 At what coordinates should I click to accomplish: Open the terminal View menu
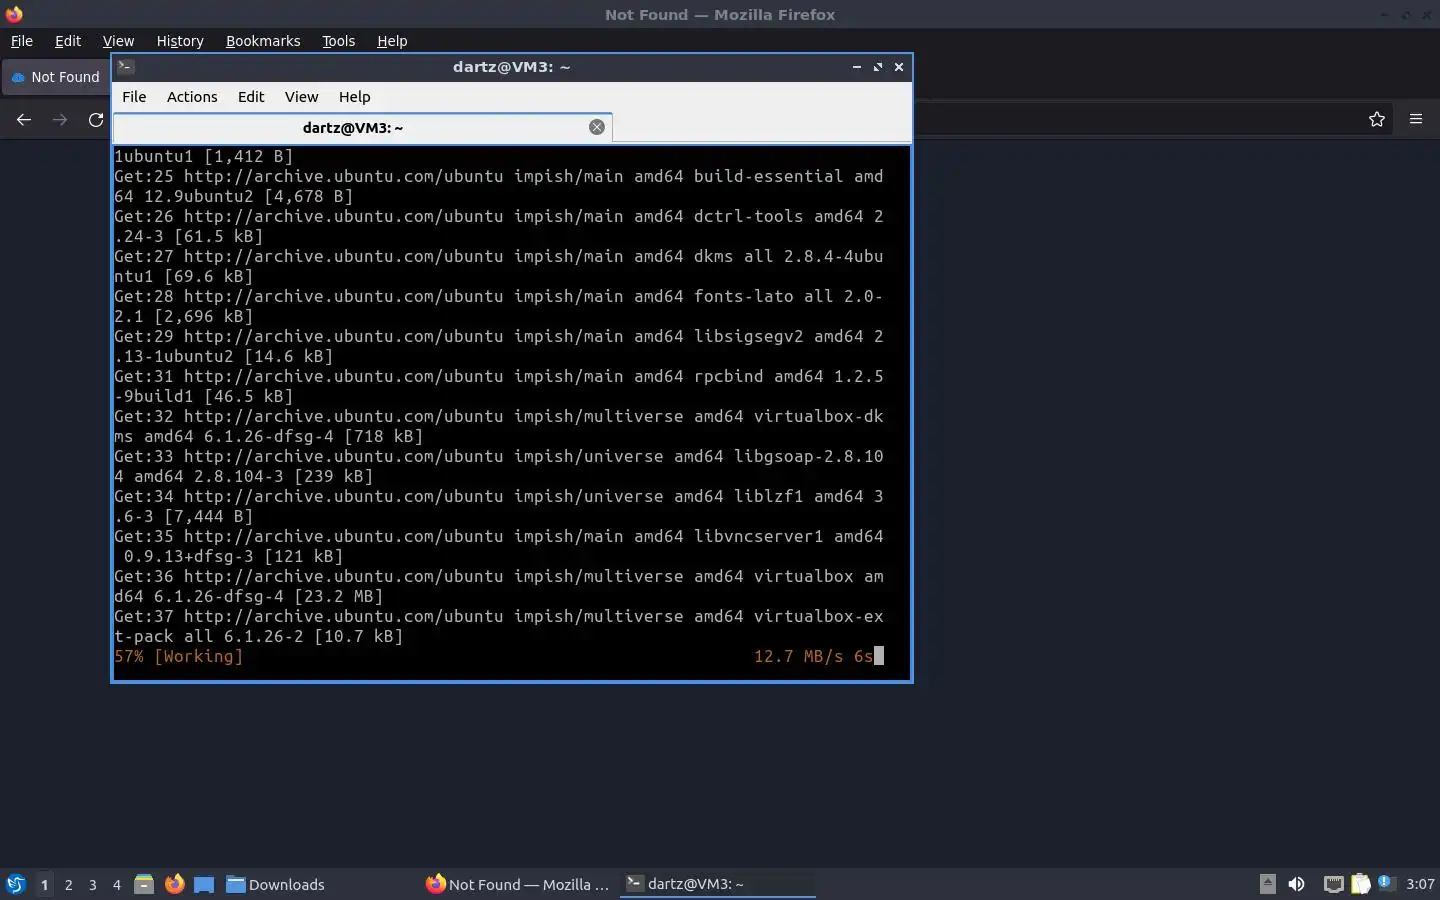click(301, 97)
